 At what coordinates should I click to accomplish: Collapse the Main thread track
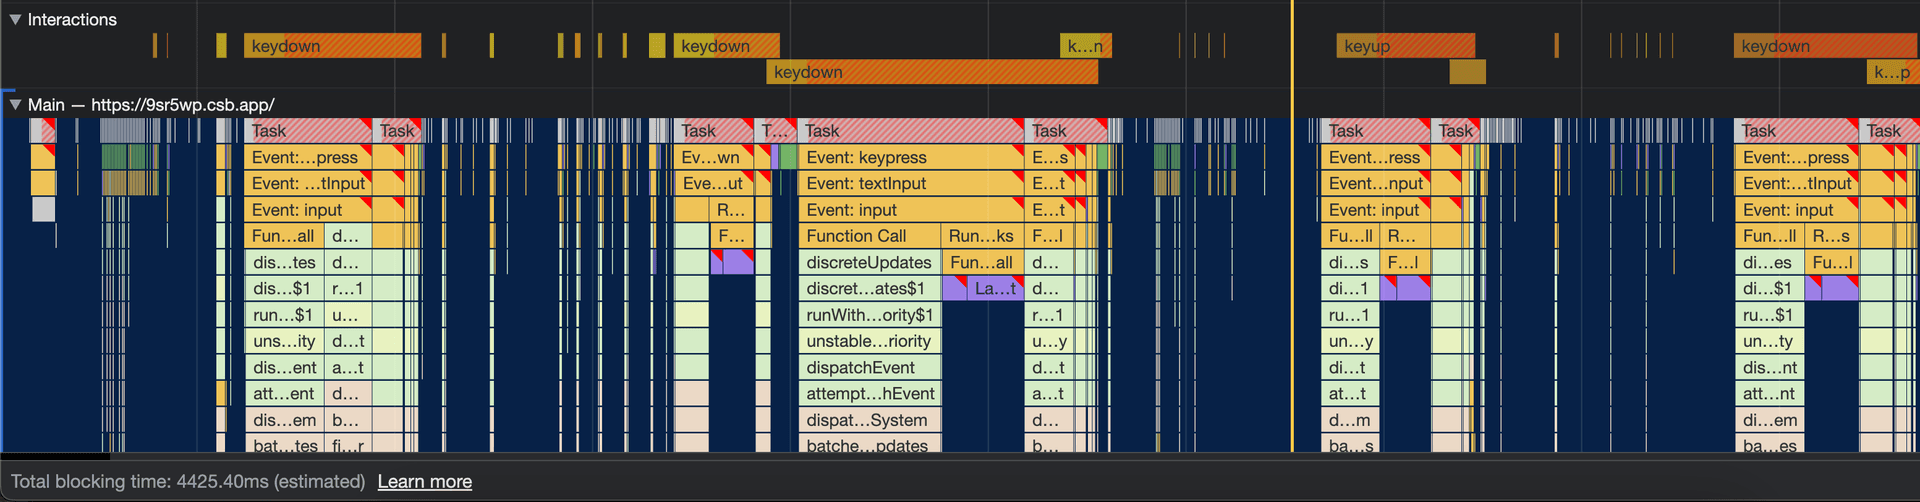[x=15, y=104]
